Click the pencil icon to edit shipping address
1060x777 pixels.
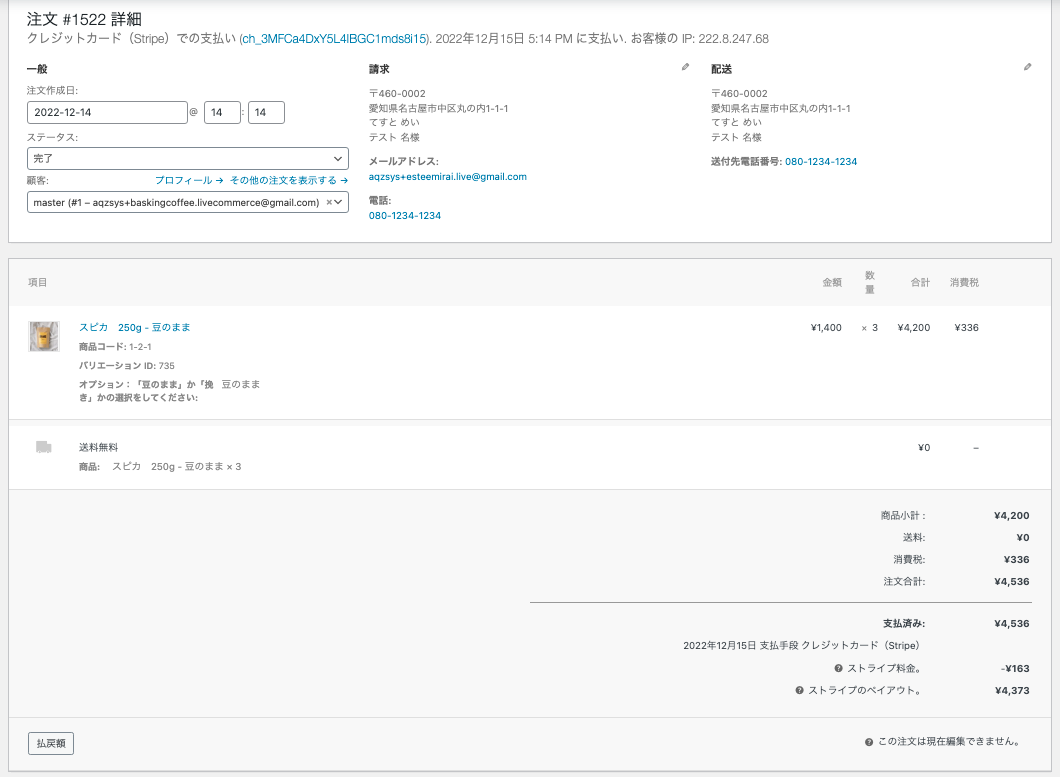1027,67
